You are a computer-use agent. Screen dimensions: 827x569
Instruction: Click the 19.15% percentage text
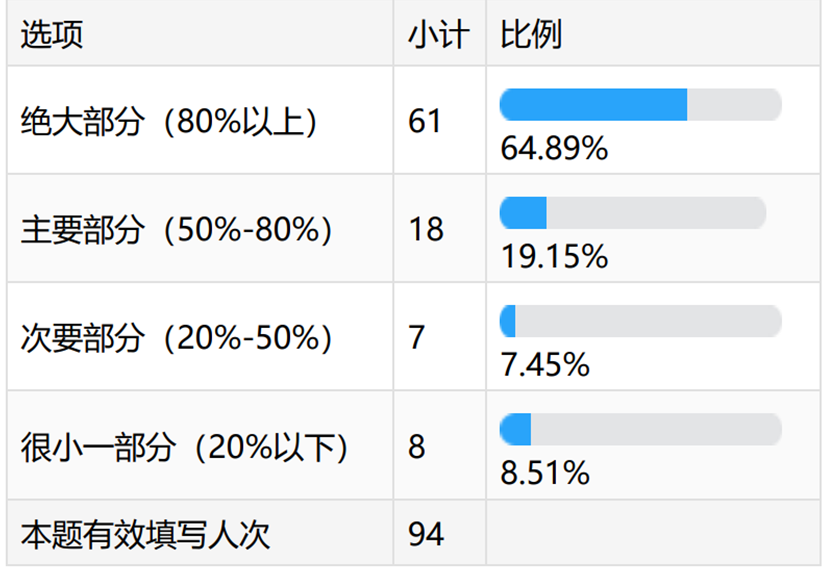[x=553, y=257]
